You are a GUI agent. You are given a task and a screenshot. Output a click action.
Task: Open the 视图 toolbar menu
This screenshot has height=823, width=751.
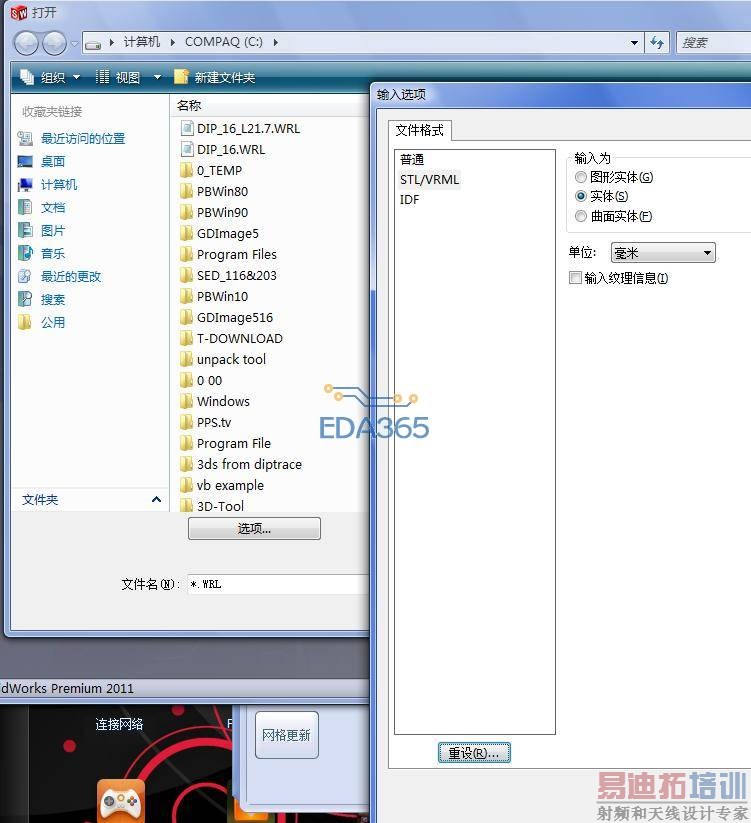(119, 78)
